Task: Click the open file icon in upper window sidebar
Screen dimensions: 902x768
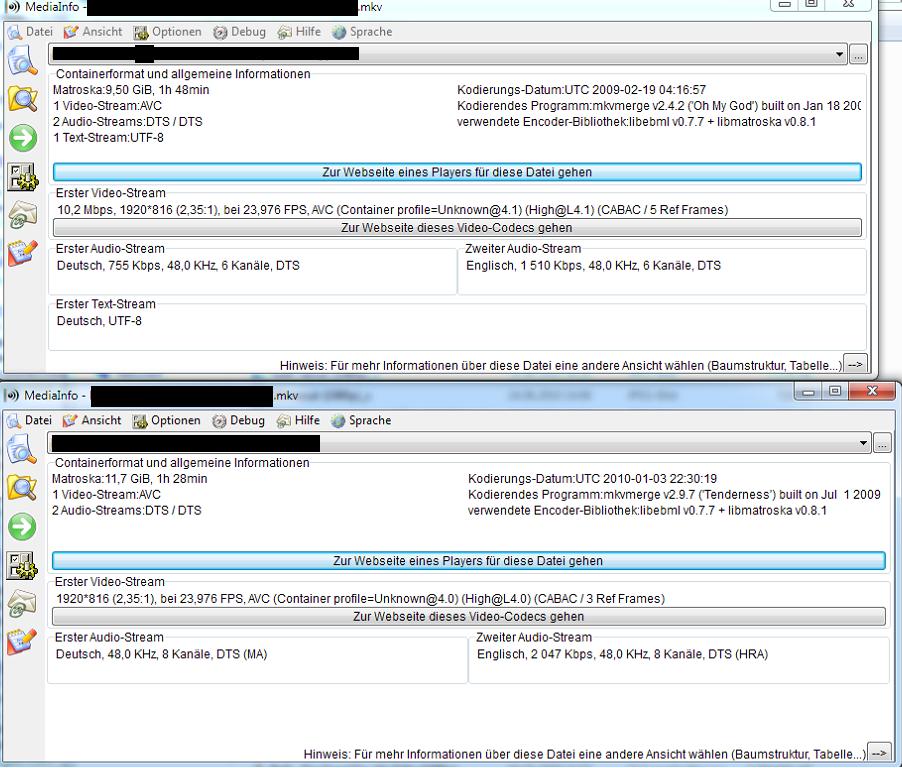Action: click(x=22, y=61)
